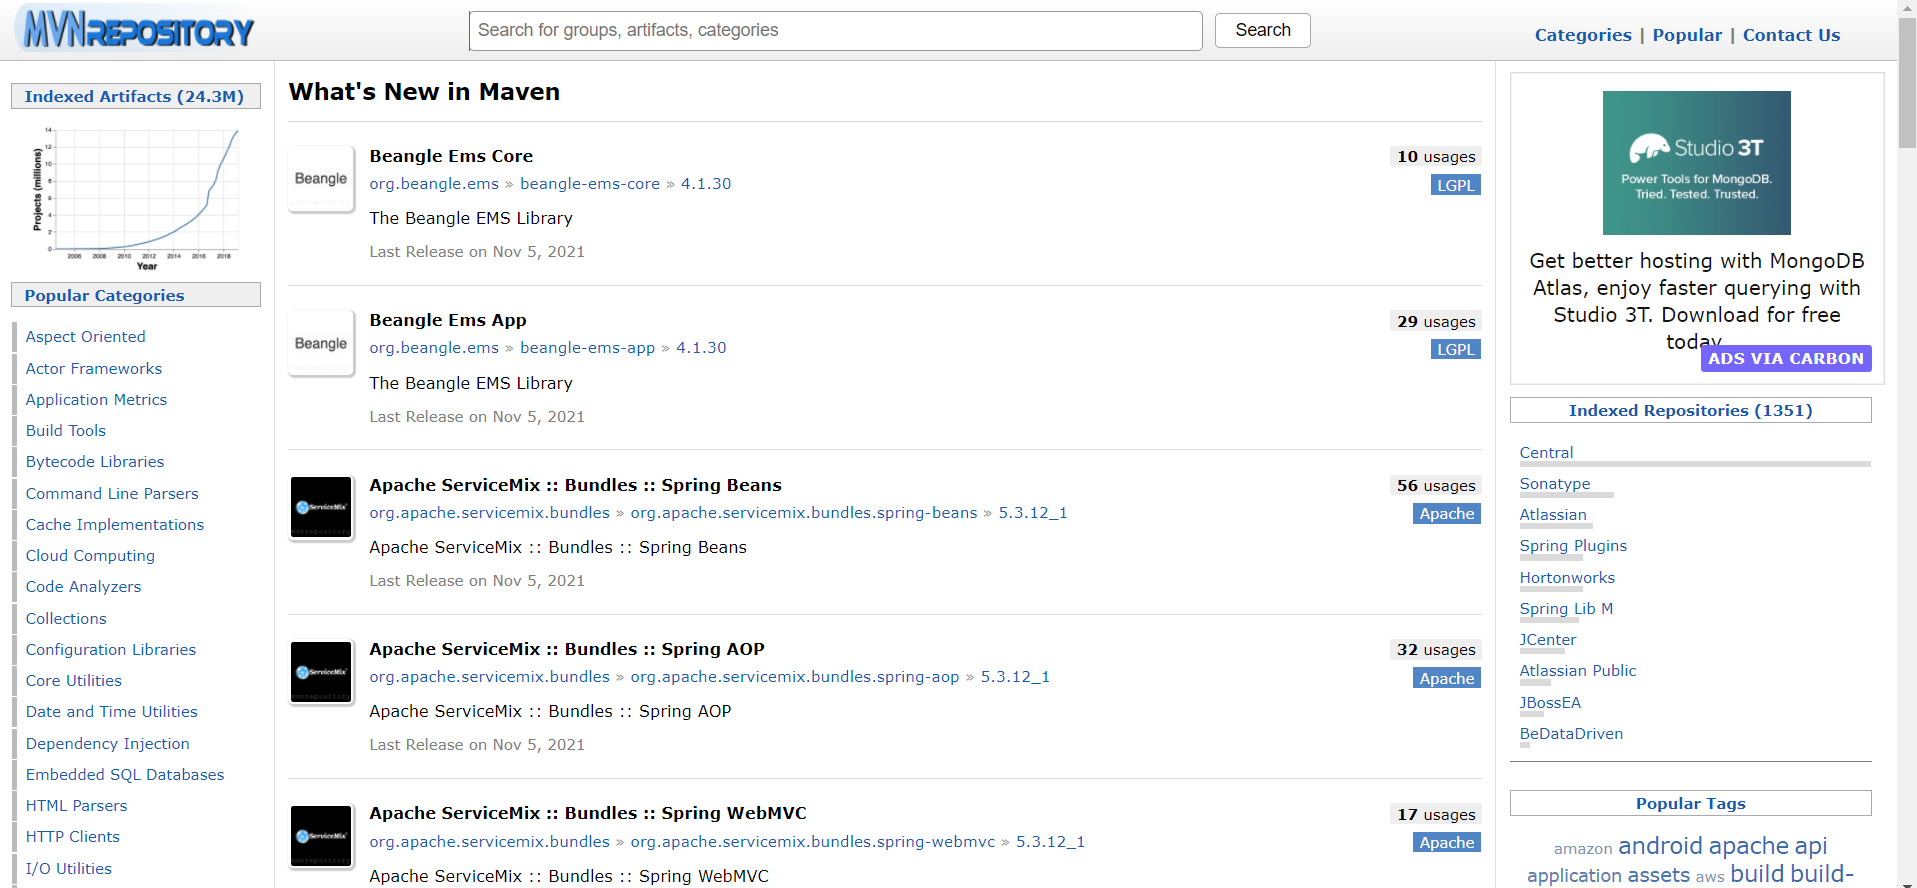Select the Code Analyzers category
1917x888 pixels.
pos(84,587)
